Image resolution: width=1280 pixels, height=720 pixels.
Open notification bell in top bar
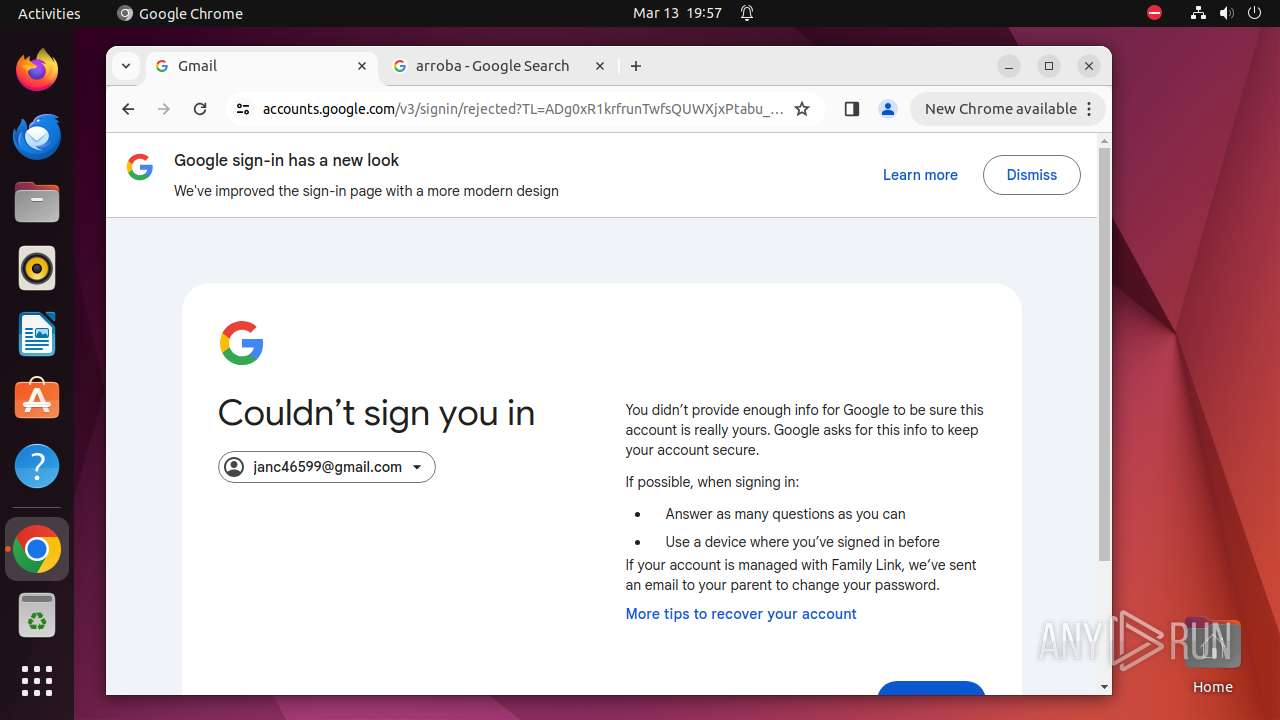(x=747, y=13)
